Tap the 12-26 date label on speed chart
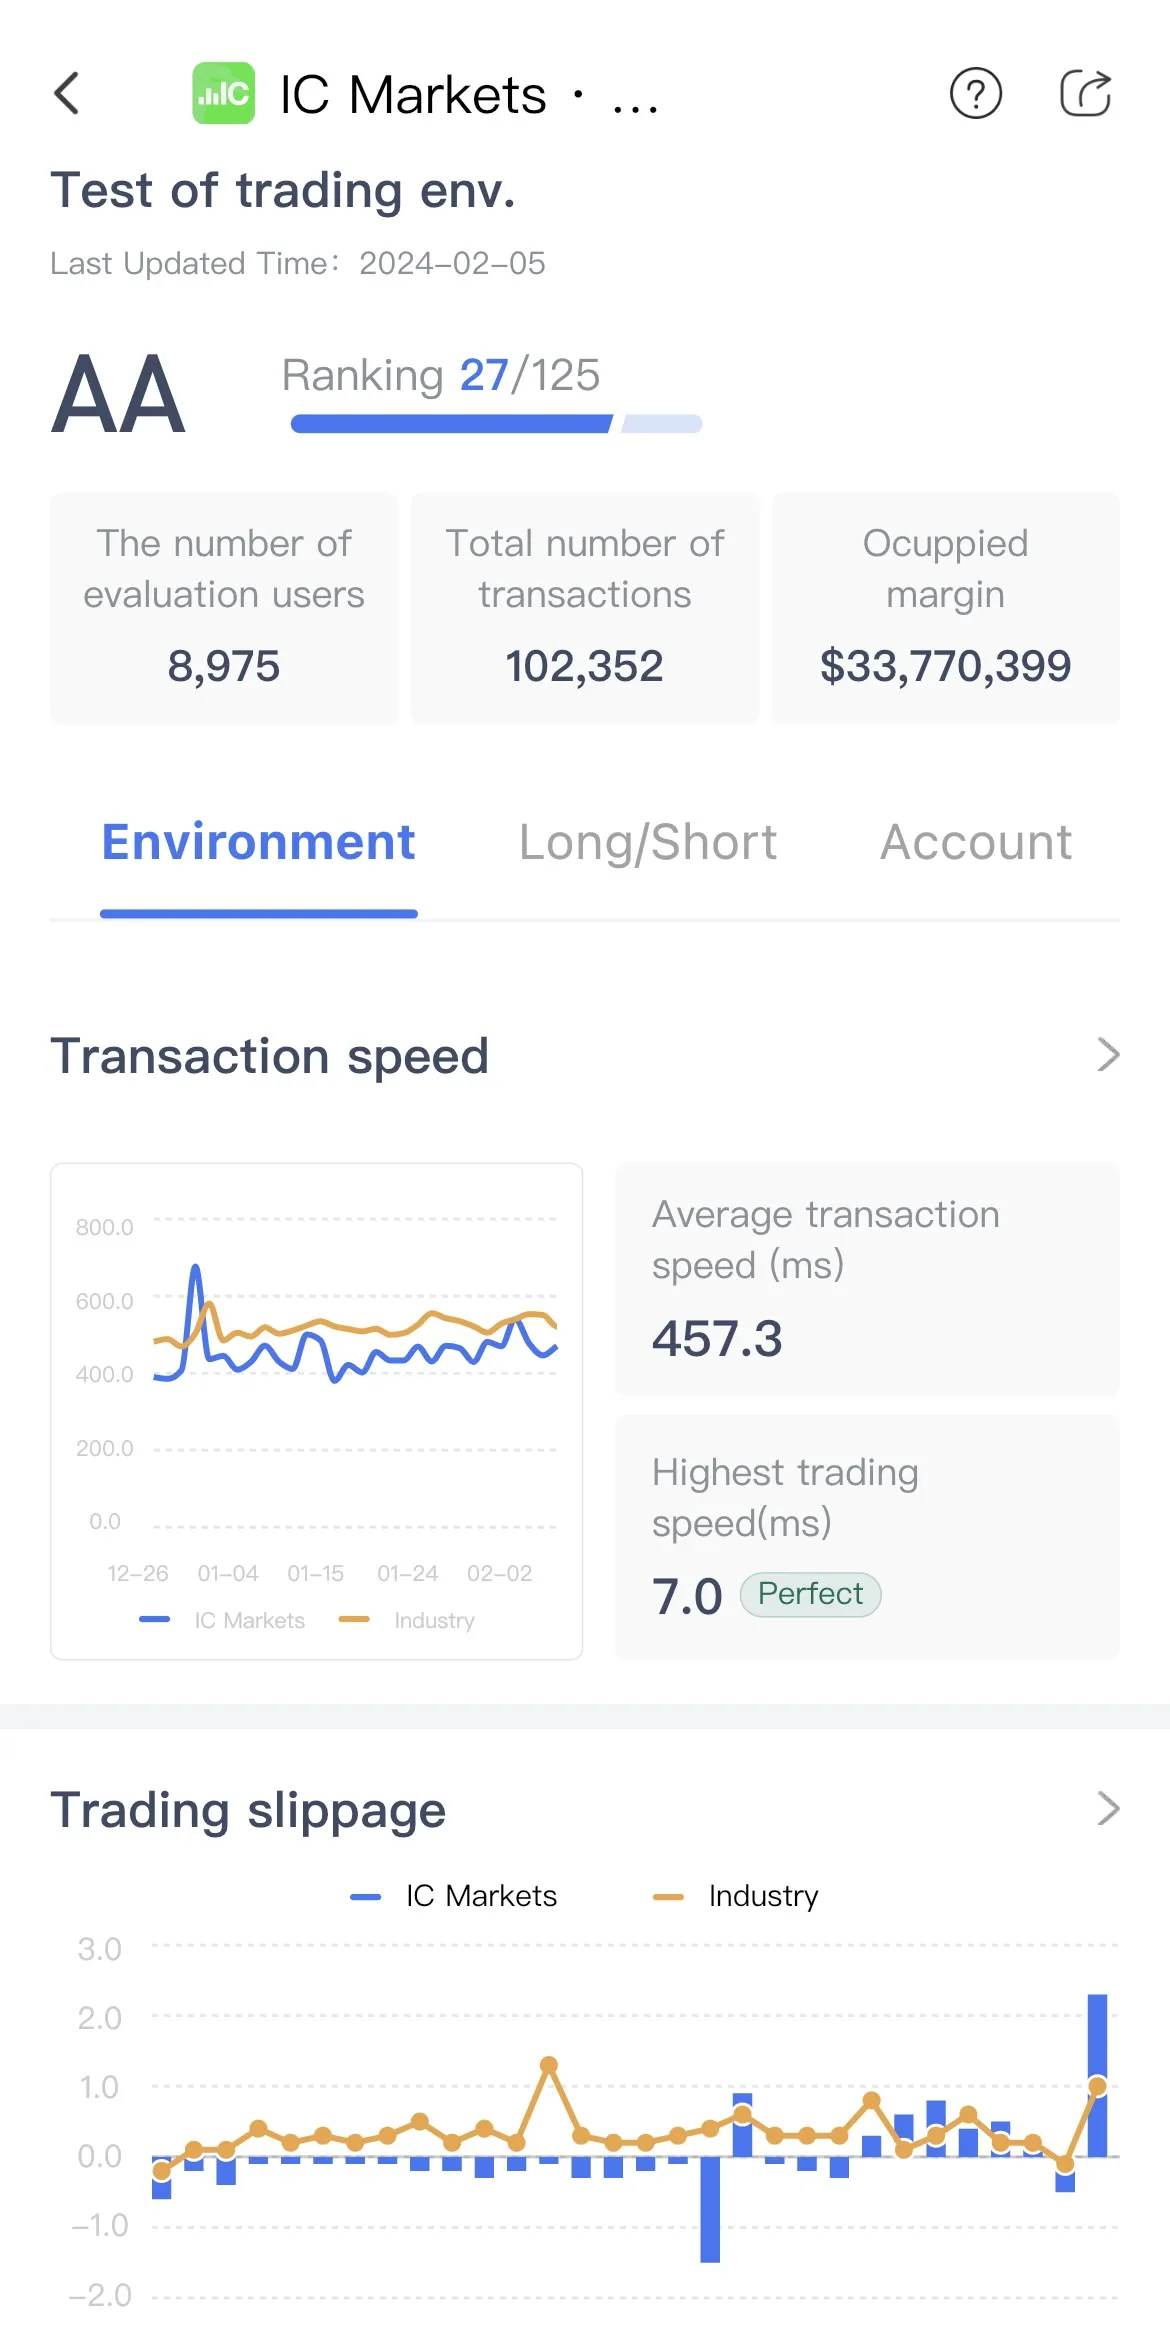Screen dimensions: 1170x2334 click(138, 1573)
